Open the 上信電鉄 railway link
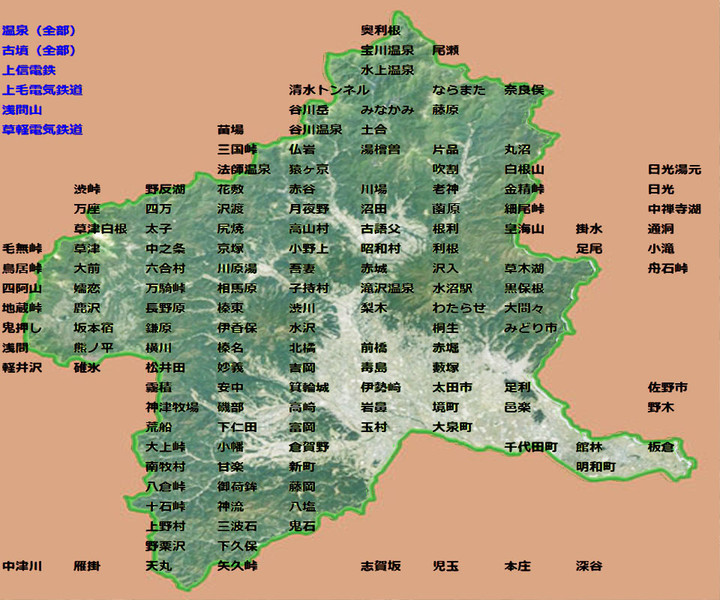720x600 pixels. point(29,70)
